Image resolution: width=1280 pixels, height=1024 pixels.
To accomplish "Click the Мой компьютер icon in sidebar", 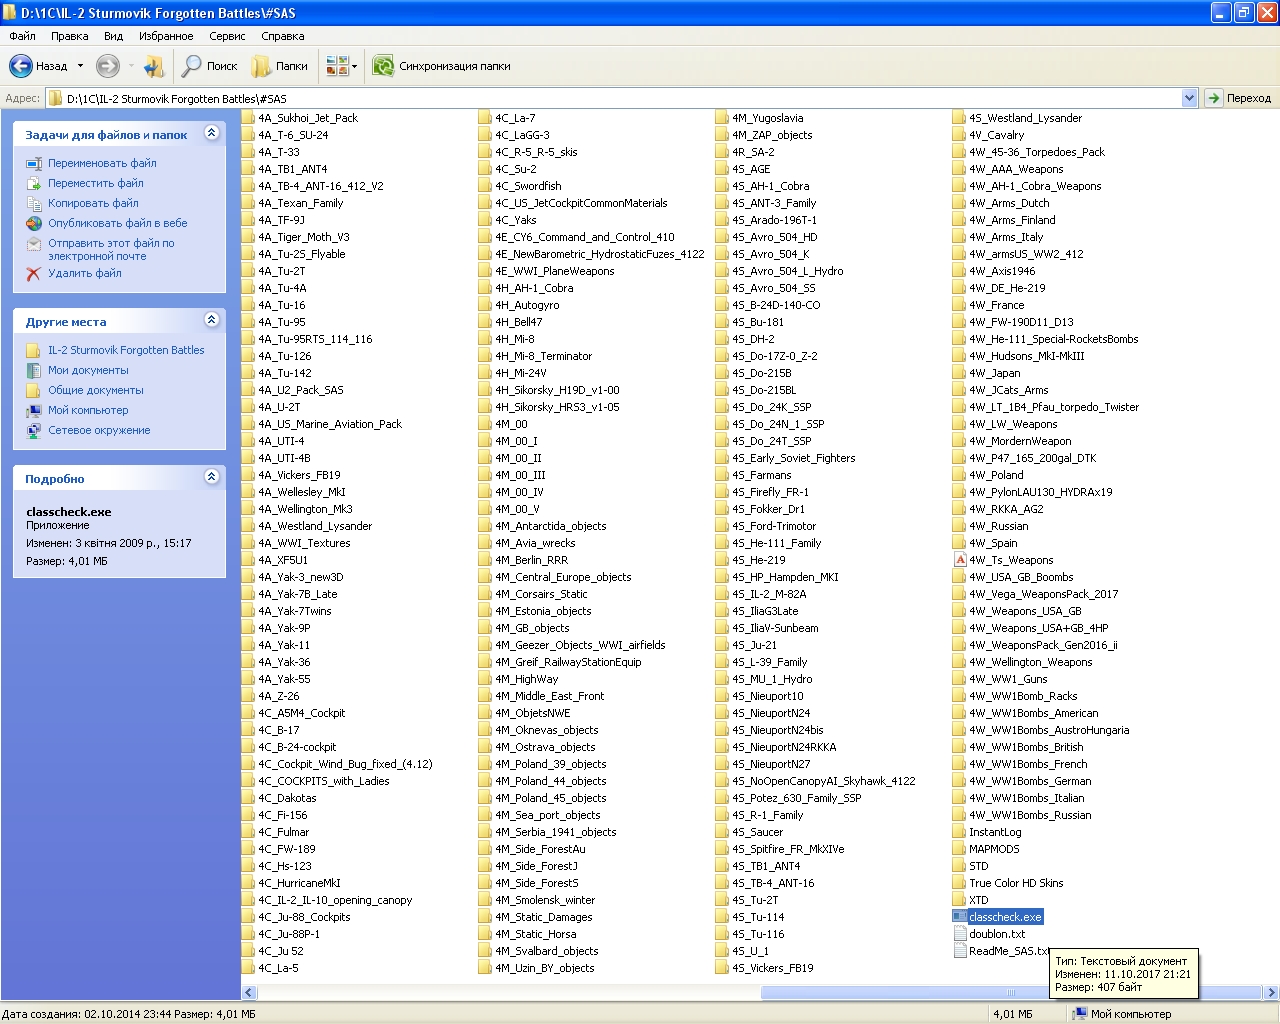I will 34,410.
